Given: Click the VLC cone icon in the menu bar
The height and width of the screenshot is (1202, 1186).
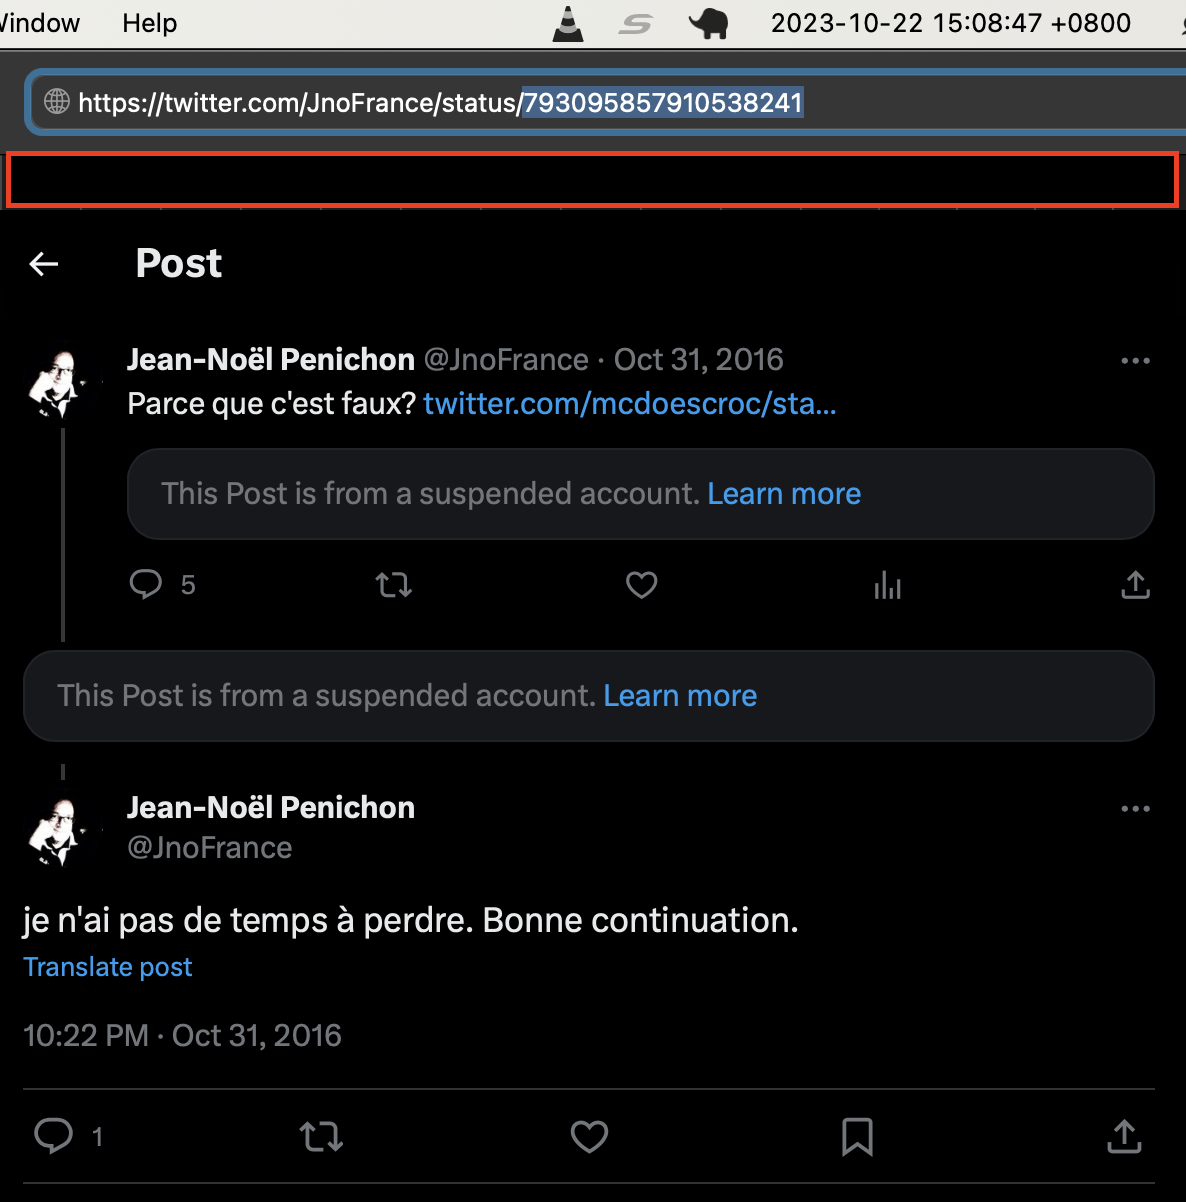Looking at the screenshot, I should (x=568, y=22).
